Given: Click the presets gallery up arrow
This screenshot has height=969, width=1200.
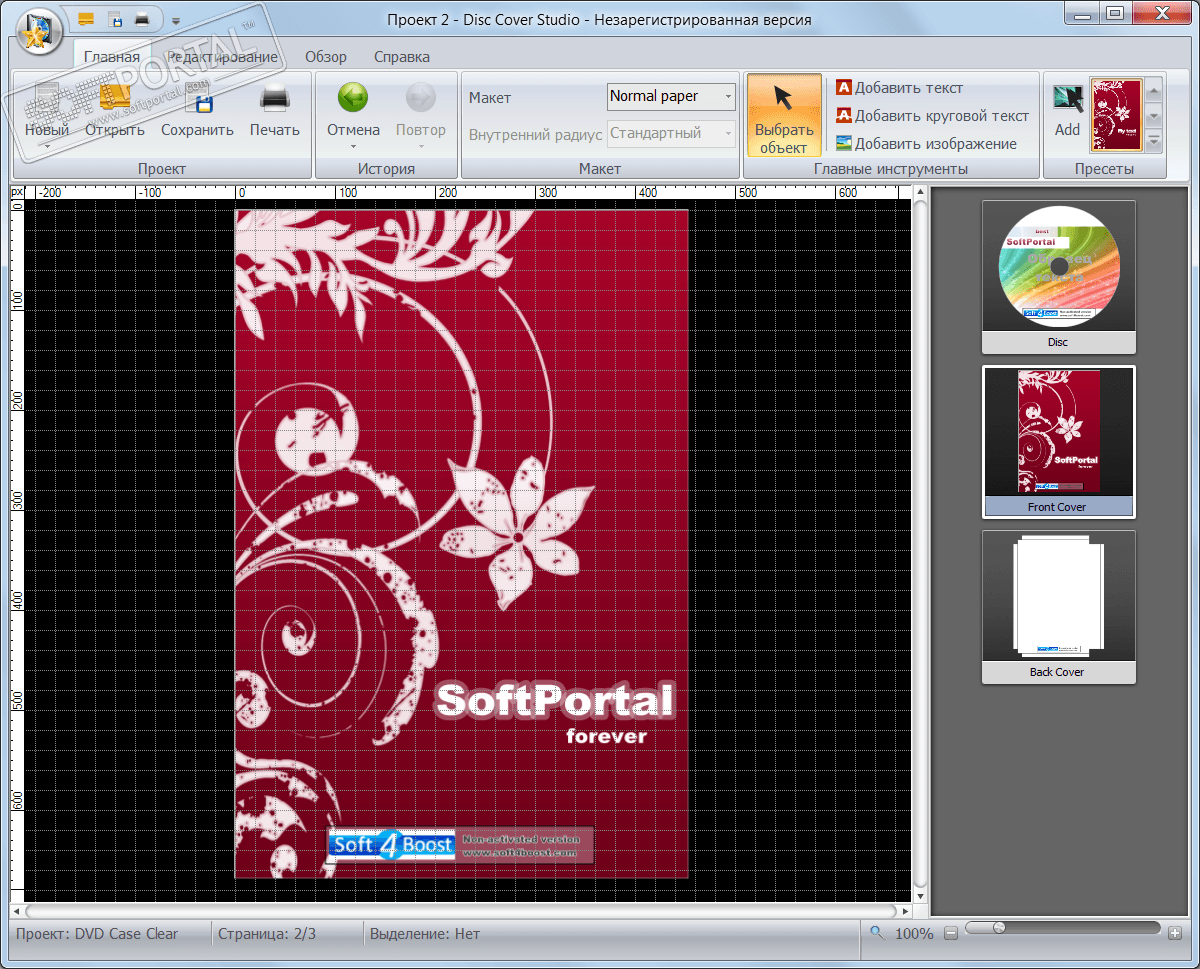Looking at the screenshot, I should (1155, 90).
